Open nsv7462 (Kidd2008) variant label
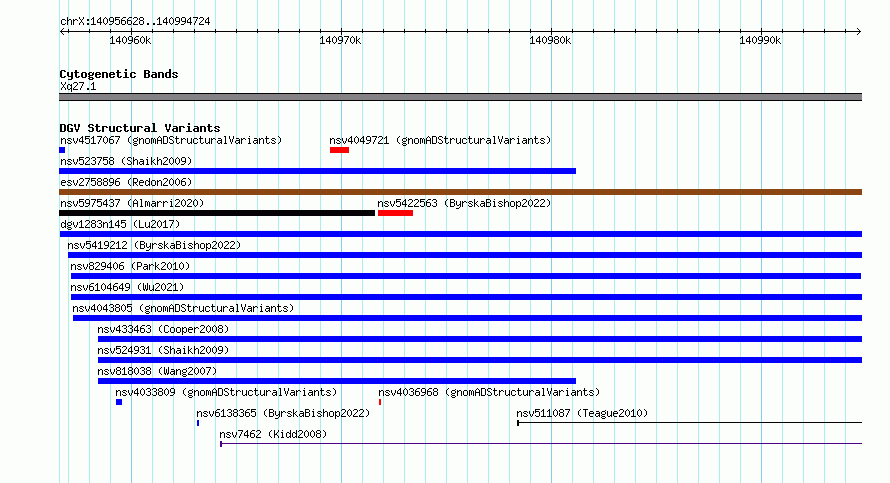Viewport: 890px width, 483px height. pos(273,434)
